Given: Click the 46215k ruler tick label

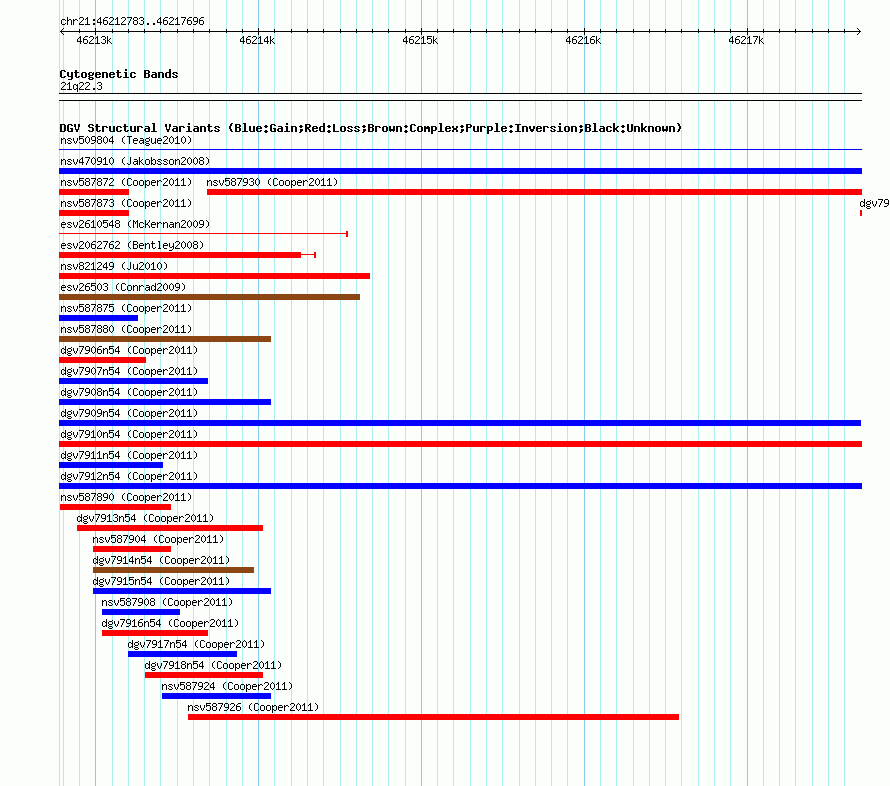Looking at the screenshot, I should point(420,40).
